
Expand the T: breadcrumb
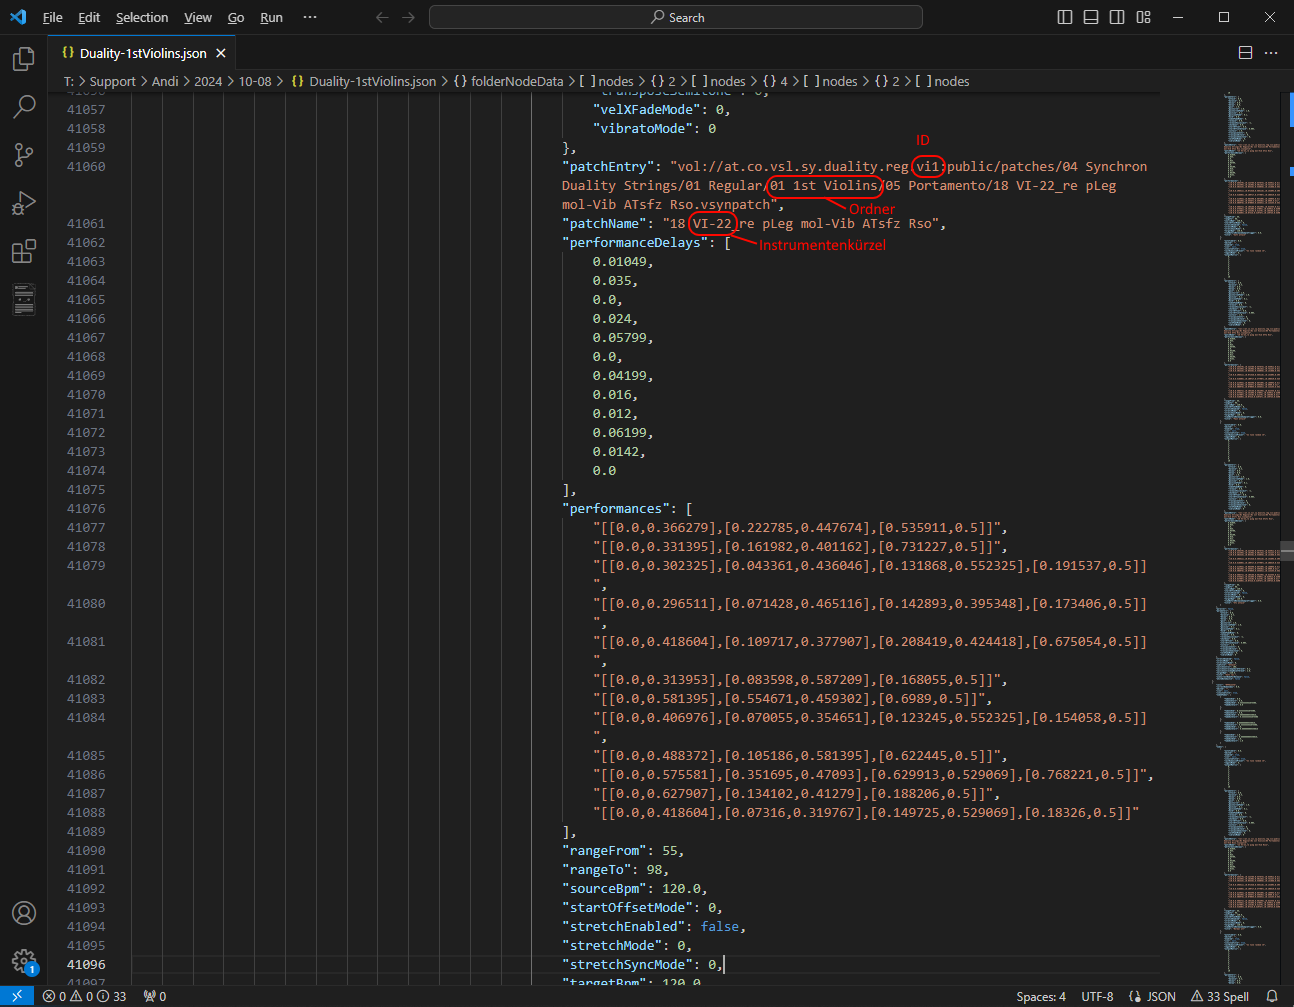69,81
